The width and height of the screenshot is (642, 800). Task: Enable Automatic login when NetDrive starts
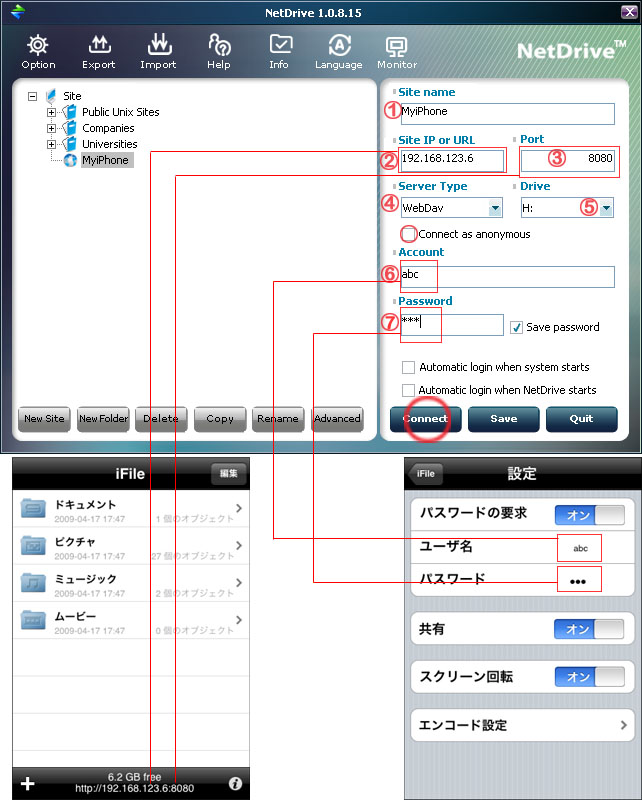408,390
